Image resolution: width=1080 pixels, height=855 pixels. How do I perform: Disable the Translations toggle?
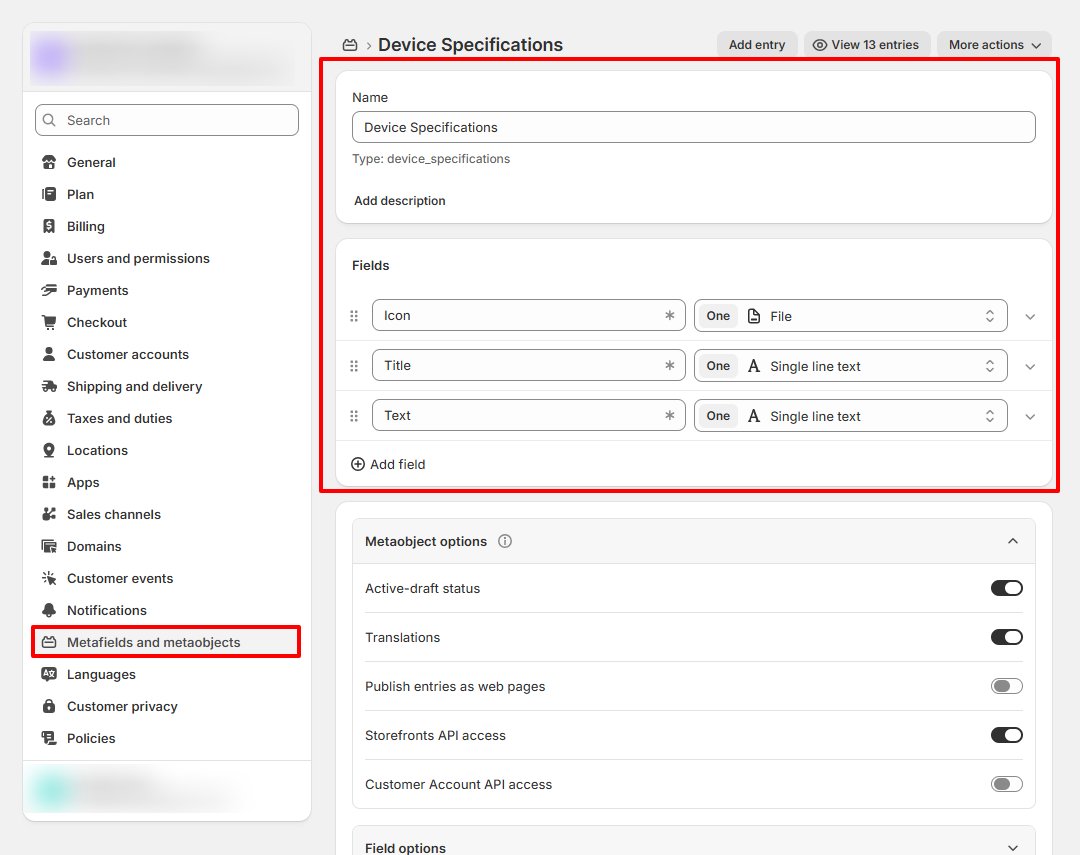click(1006, 637)
